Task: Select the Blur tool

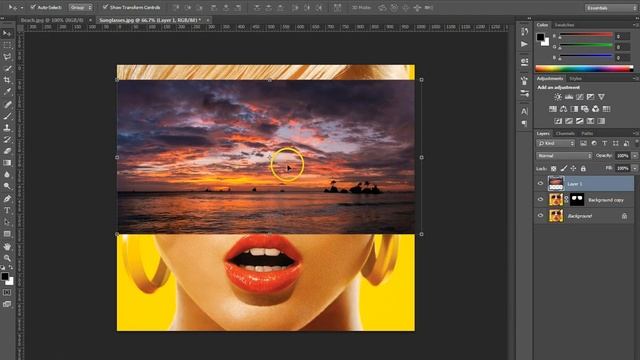Action: 7,174
